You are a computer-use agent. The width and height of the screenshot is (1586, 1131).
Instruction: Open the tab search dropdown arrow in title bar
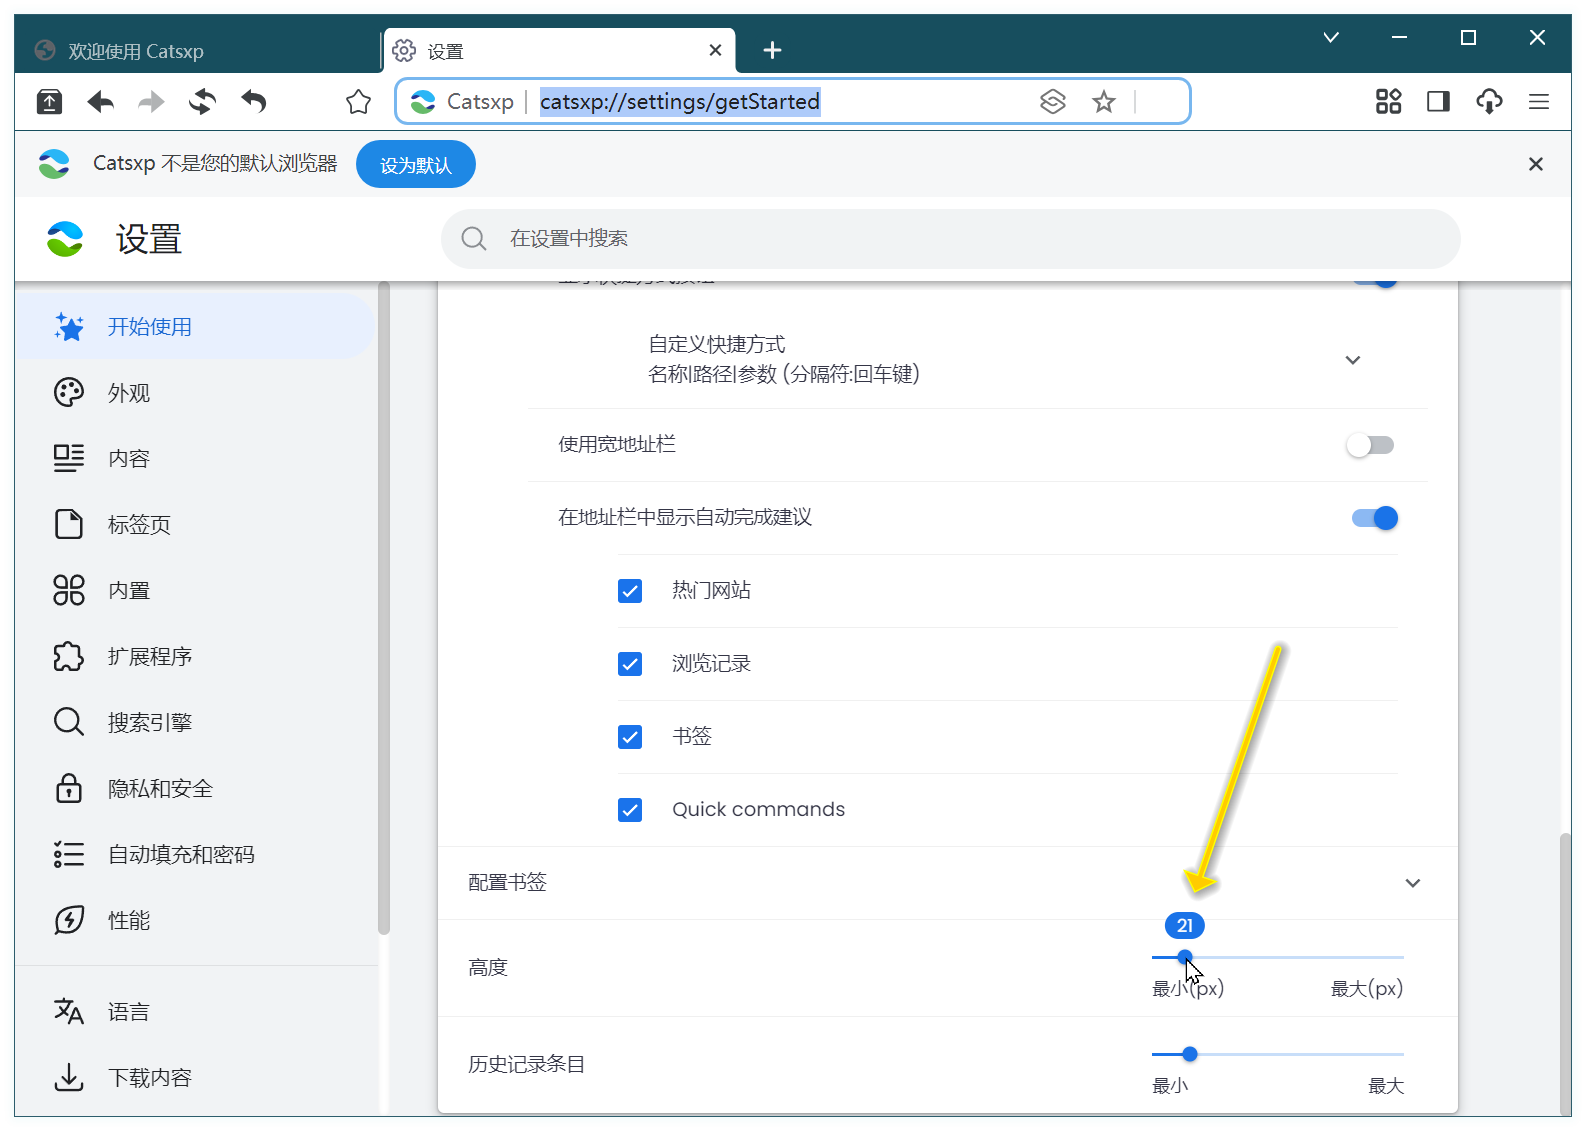pos(1331,38)
